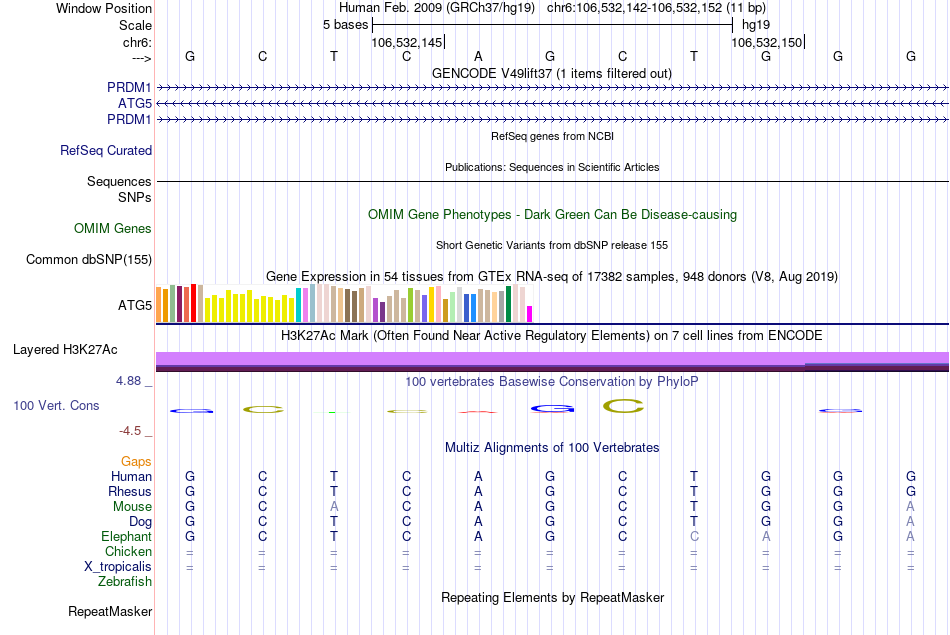Click the blue 'G' PhyloP logo beside tall C
950x635 pixels.
(x=552, y=409)
